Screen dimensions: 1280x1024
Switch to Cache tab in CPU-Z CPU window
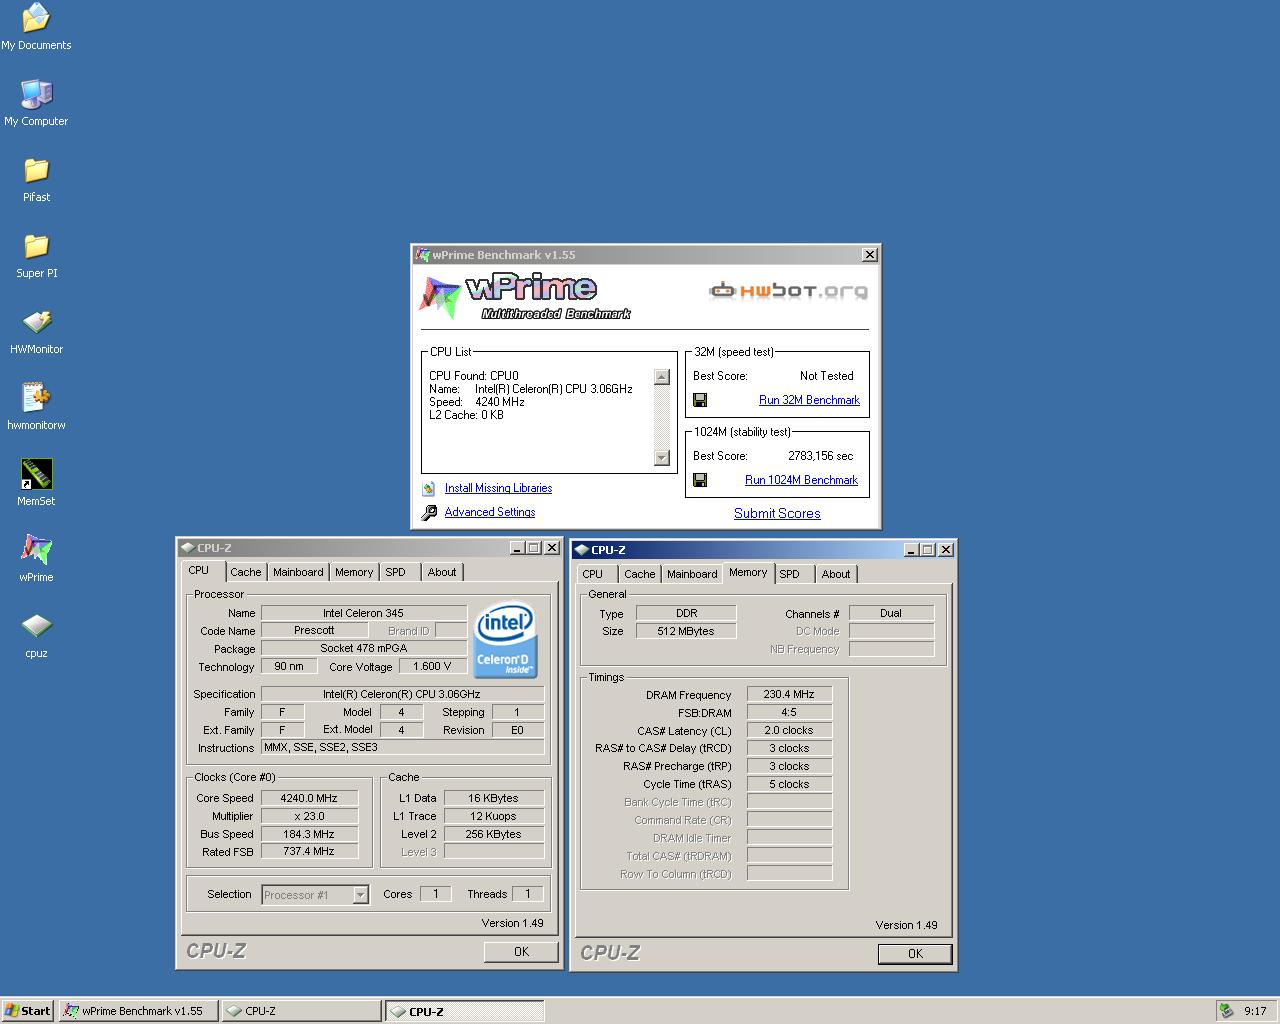[245, 572]
